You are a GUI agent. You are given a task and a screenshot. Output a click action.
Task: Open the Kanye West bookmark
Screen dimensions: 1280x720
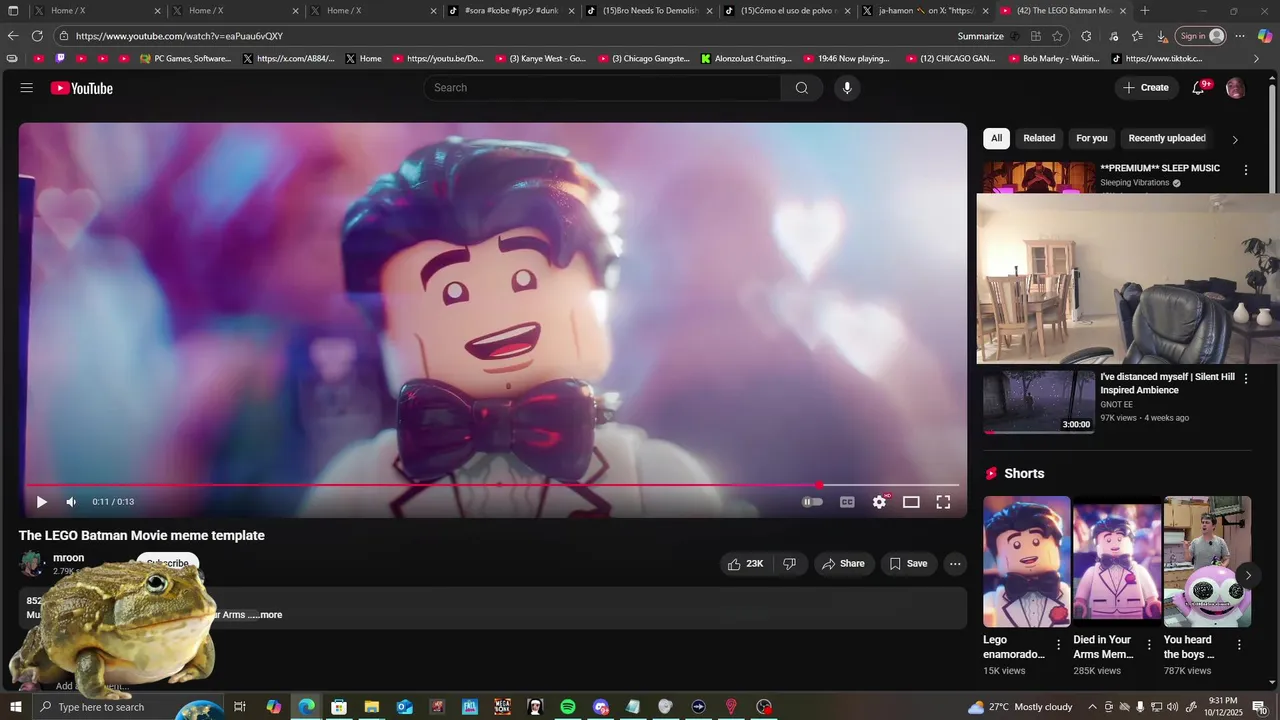(541, 59)
